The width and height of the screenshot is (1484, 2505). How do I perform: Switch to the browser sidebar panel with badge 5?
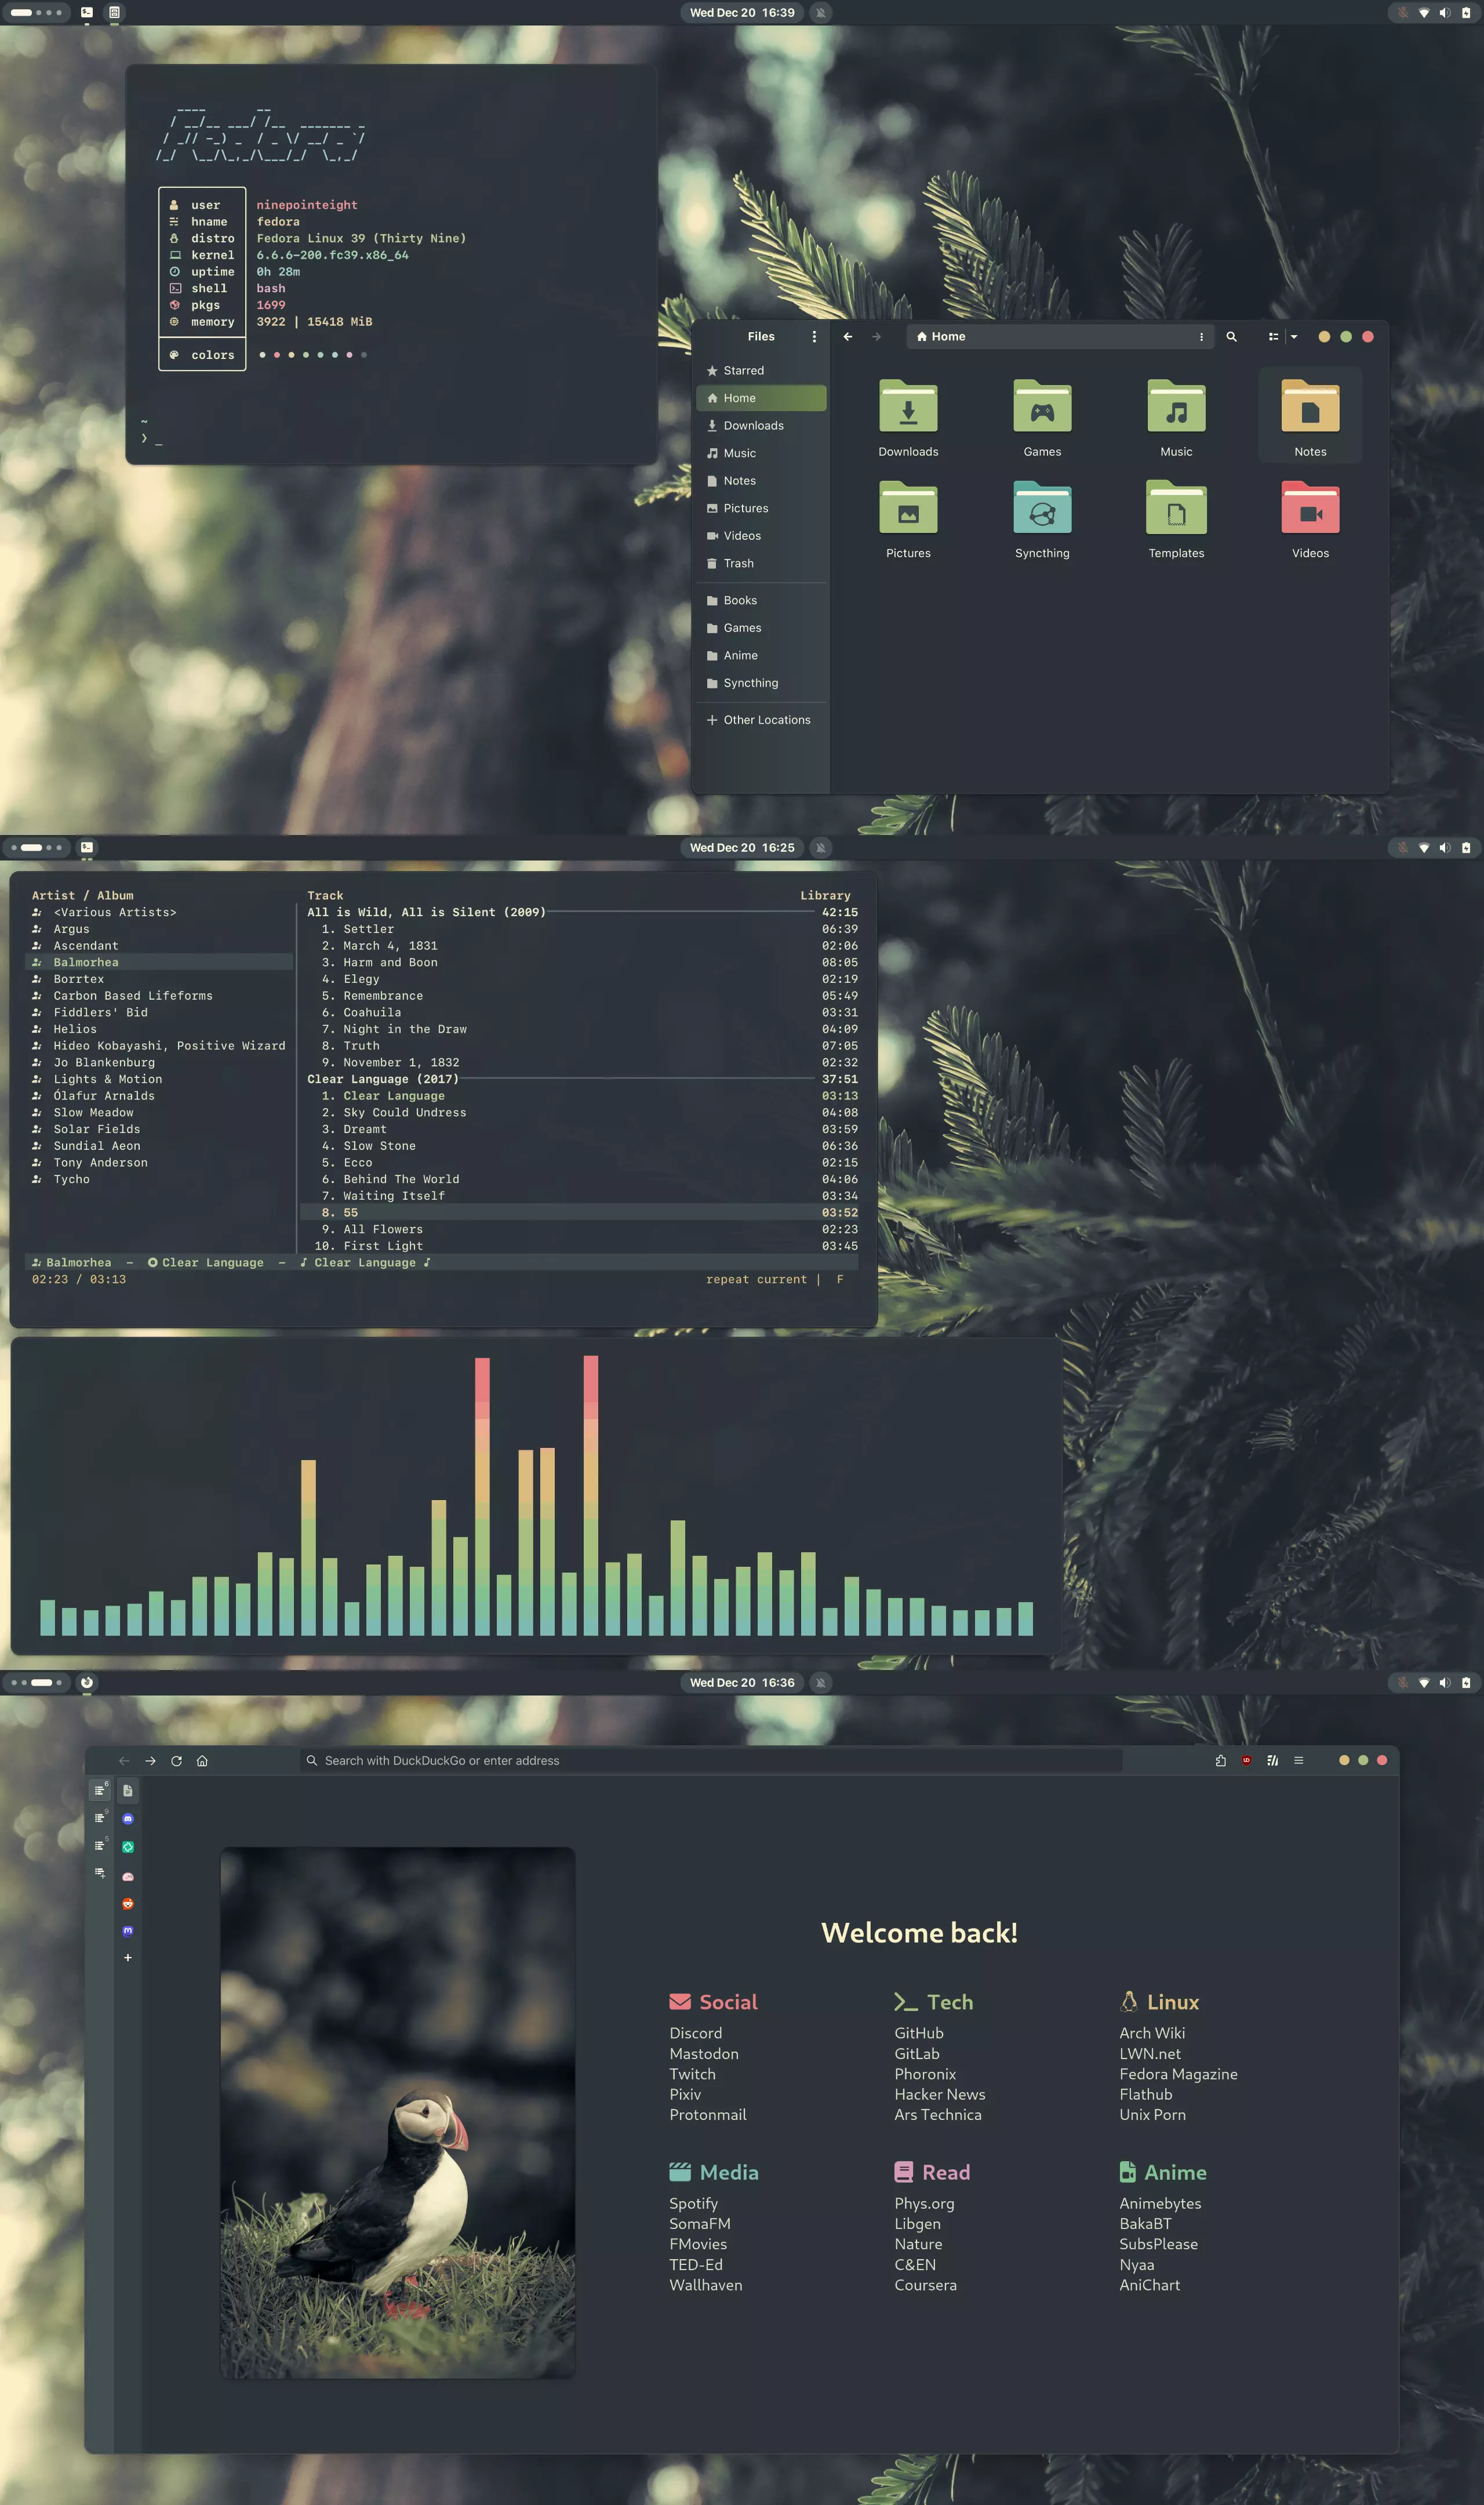tap(100, 1845)
